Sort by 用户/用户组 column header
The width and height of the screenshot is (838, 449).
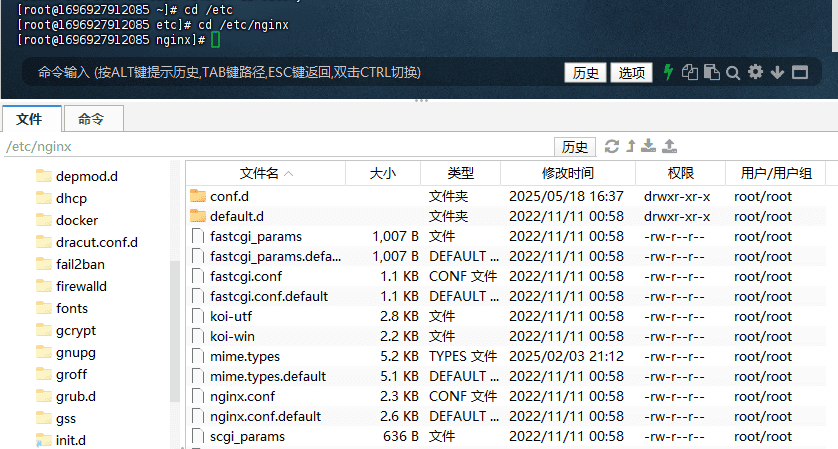[775, 173]
